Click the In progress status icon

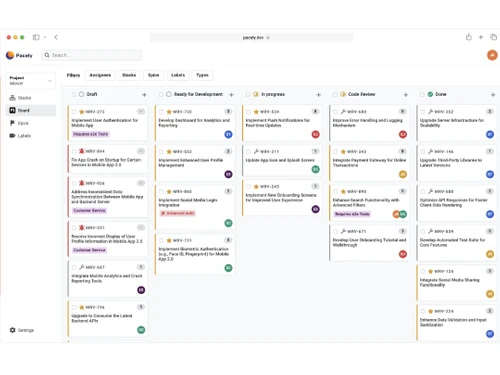pos(256,94)
